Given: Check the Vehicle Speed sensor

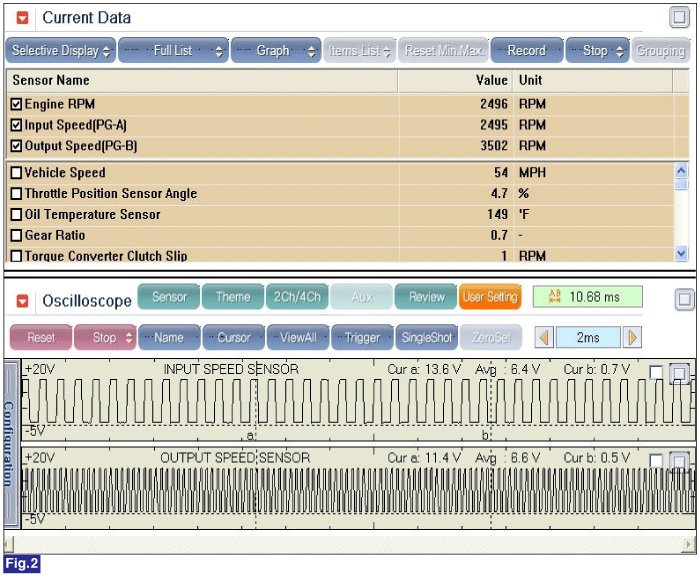Looking at the screenshot, I should coord(16,173).
